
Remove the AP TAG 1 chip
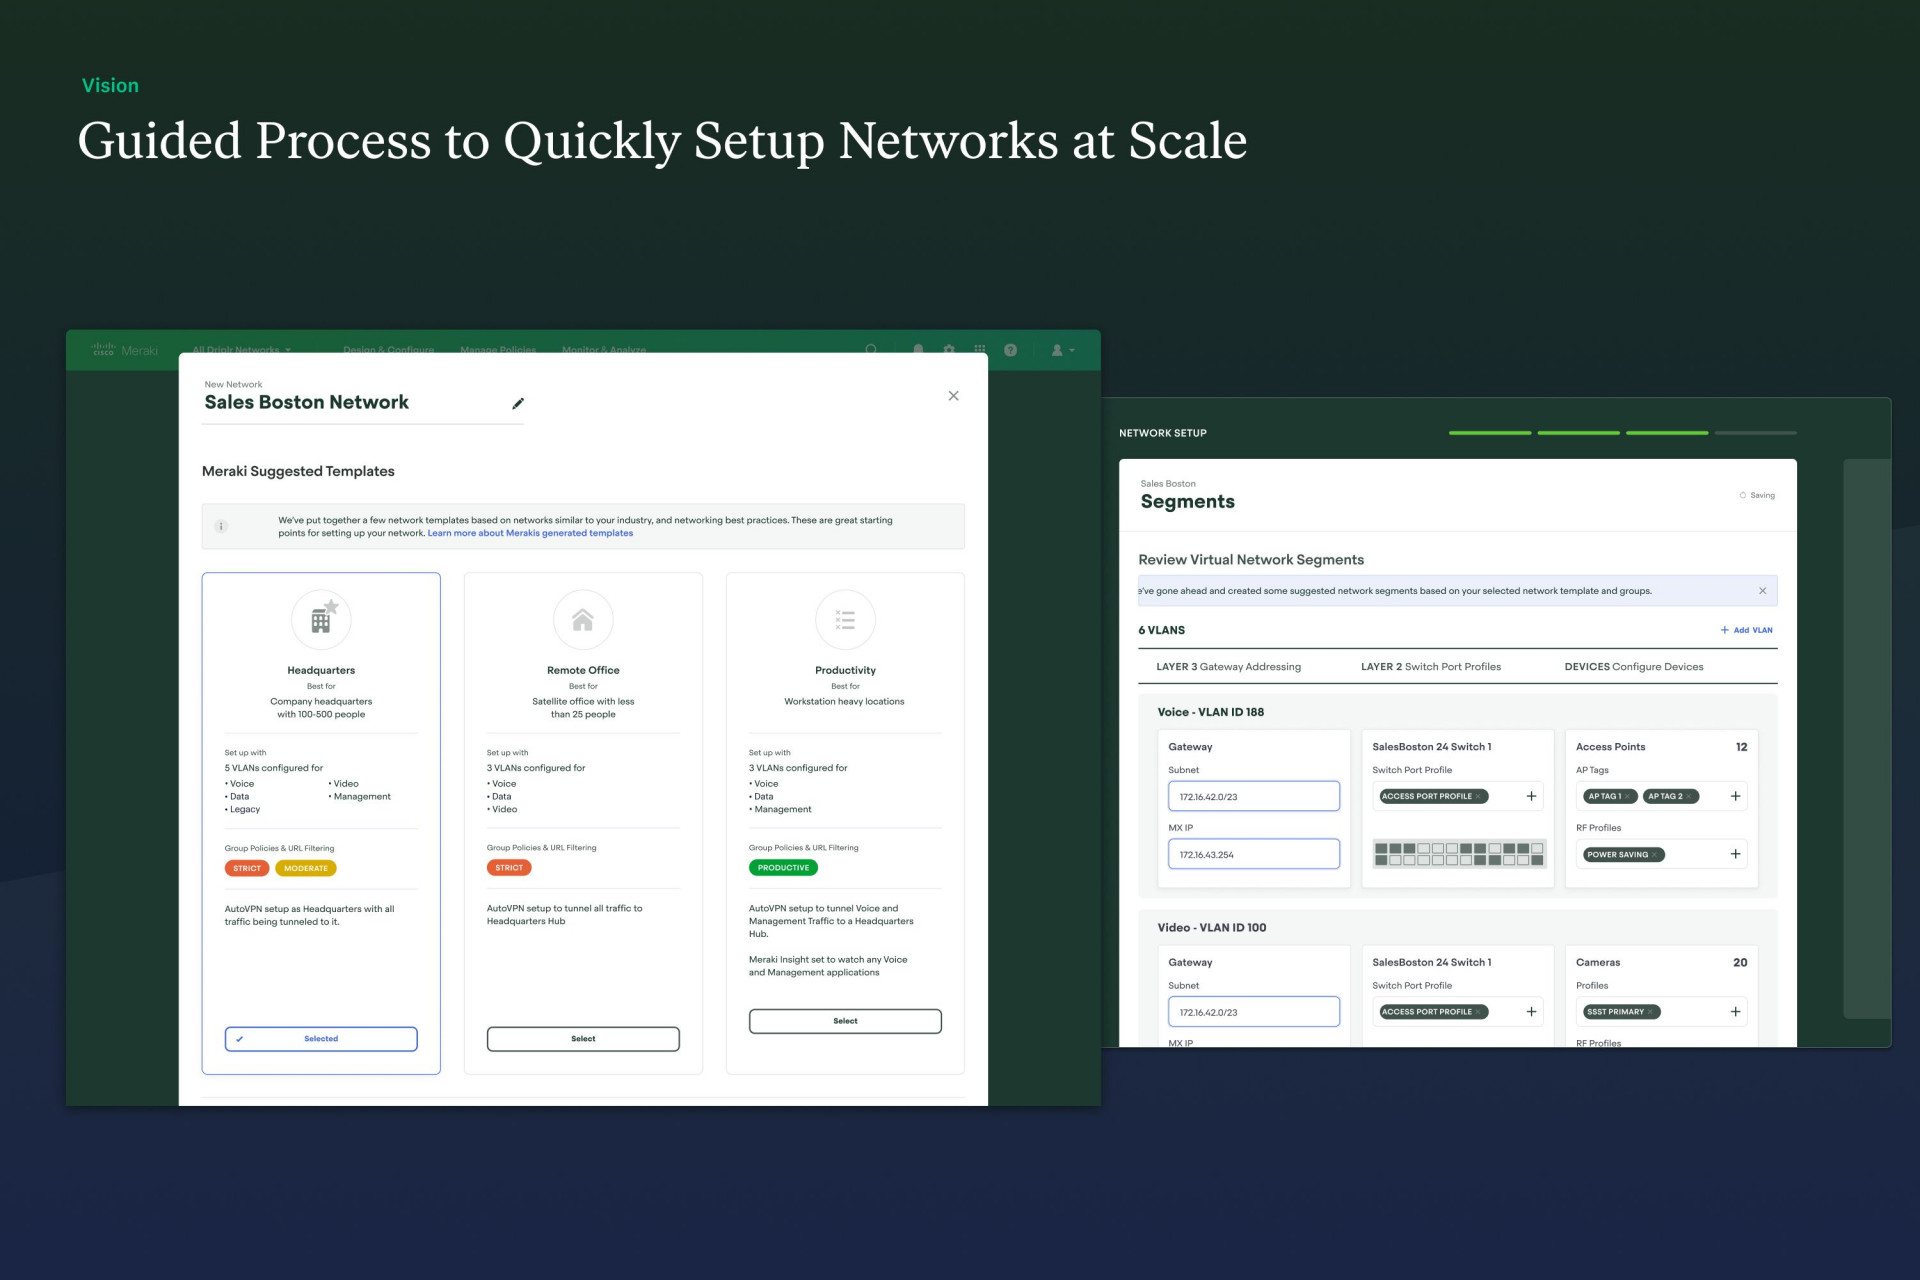pos(1628,797)
